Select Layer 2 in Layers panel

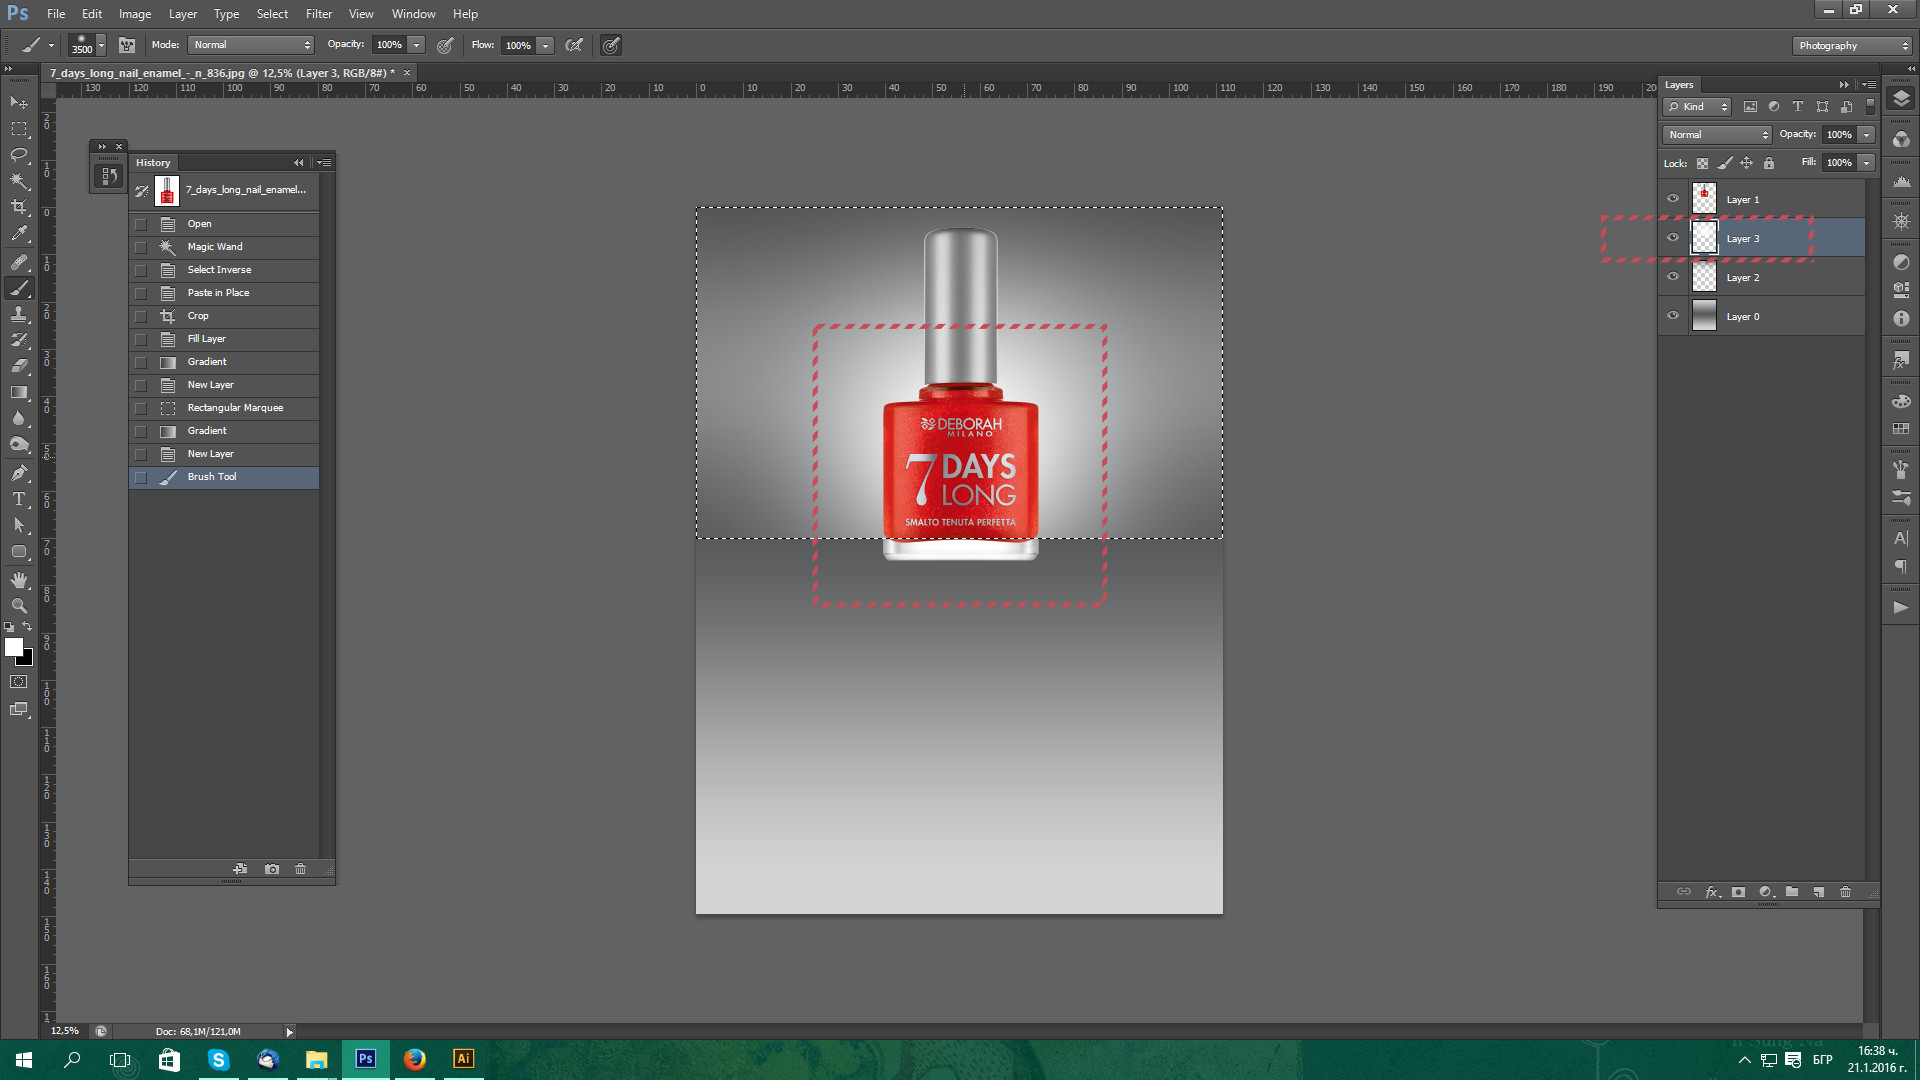coord(1762,277)
